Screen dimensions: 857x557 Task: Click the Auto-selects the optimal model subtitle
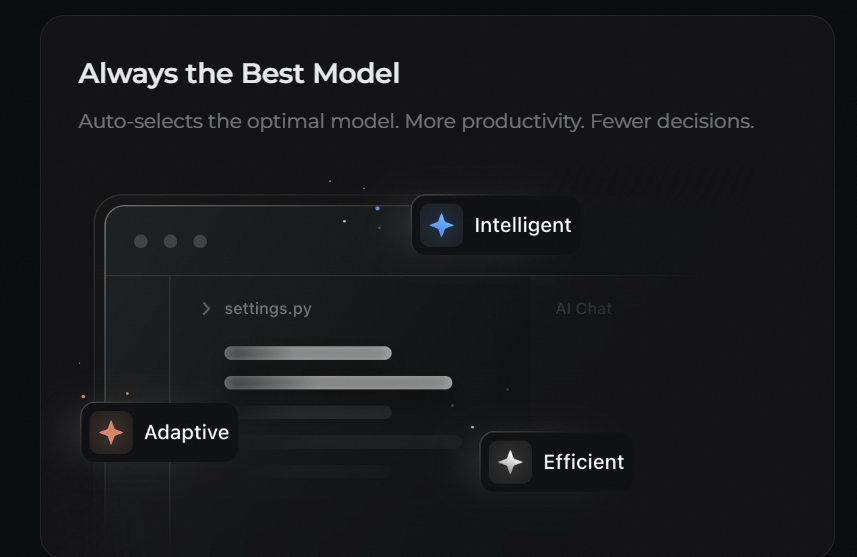point(416,121)
